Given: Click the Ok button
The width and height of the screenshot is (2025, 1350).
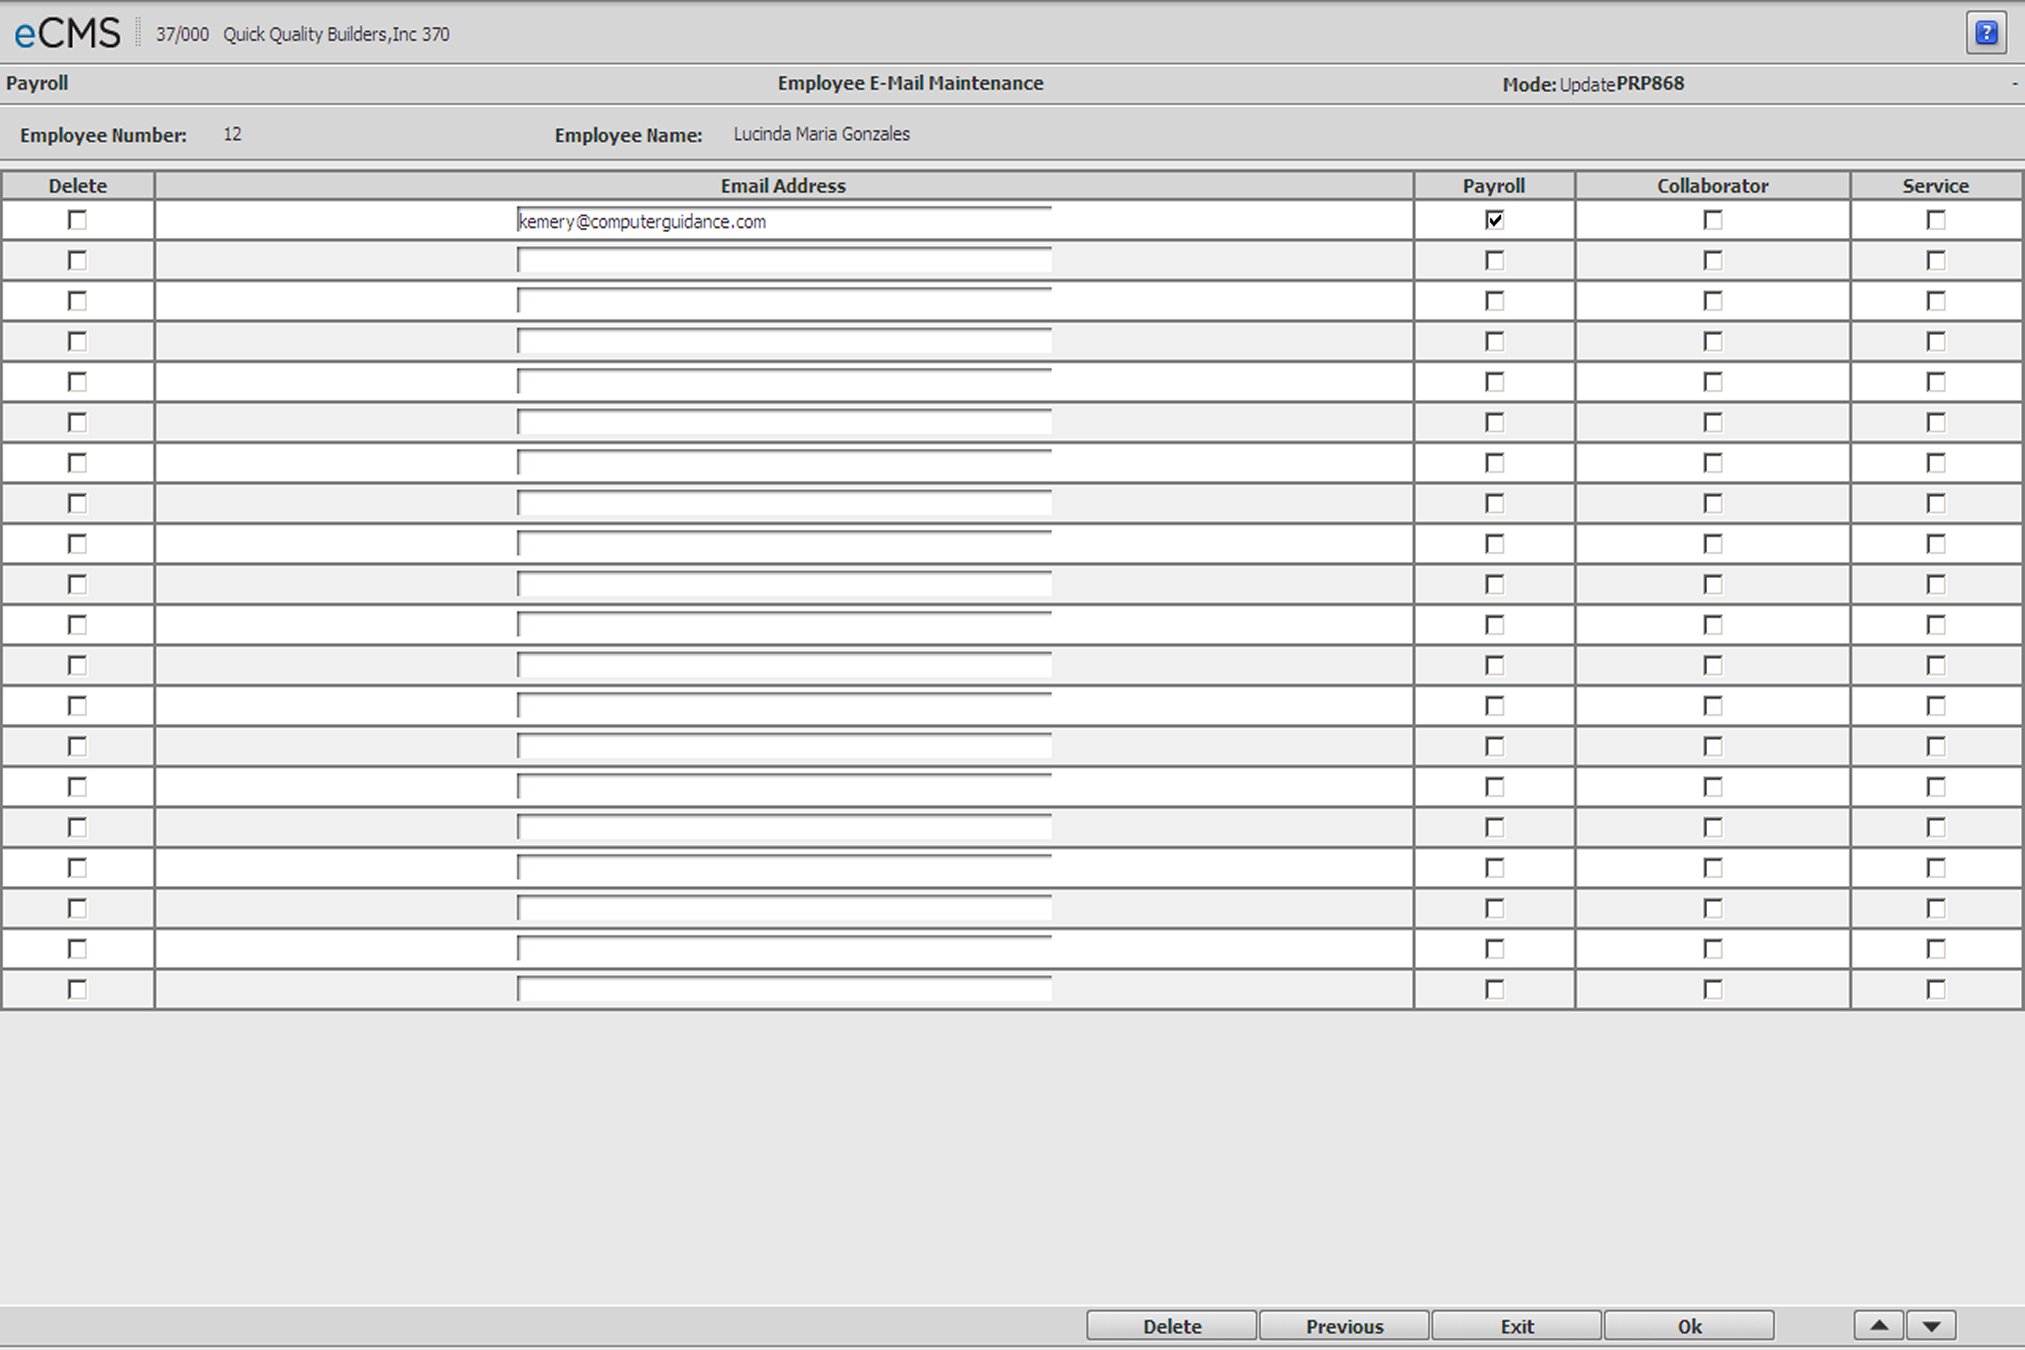Looking at the screenshot, I should click(x=1689, y=1326).
